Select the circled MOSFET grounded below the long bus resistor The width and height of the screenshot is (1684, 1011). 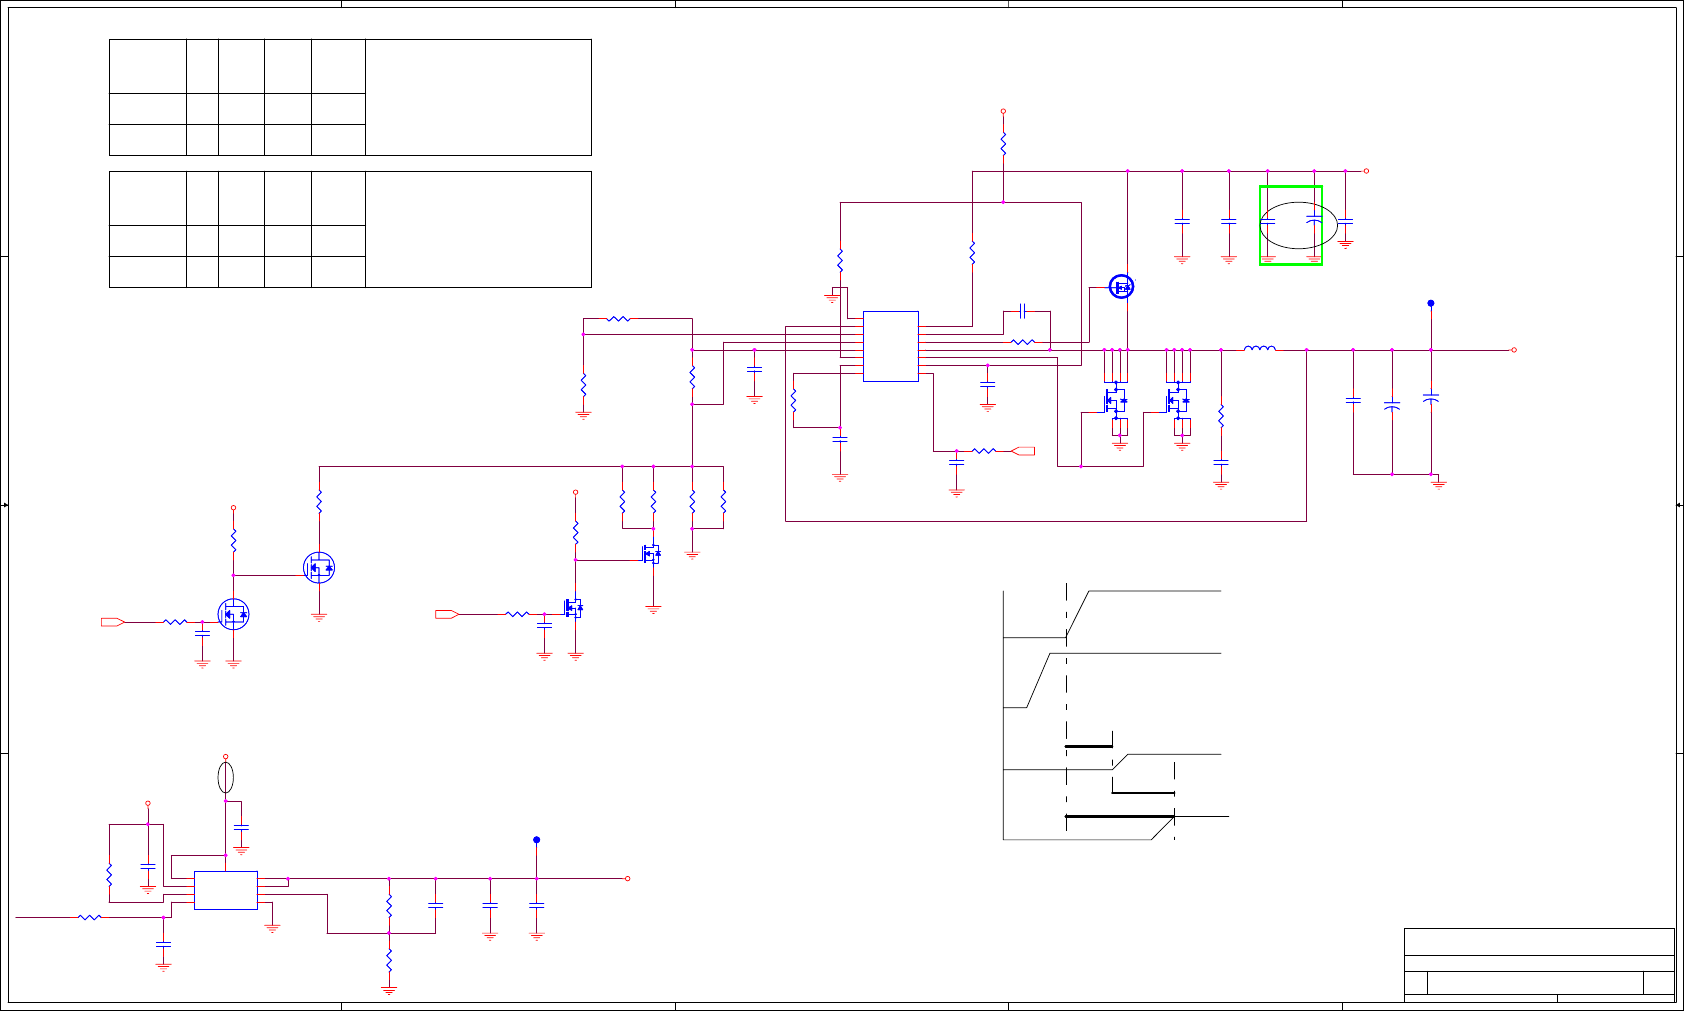coord(319,568)
